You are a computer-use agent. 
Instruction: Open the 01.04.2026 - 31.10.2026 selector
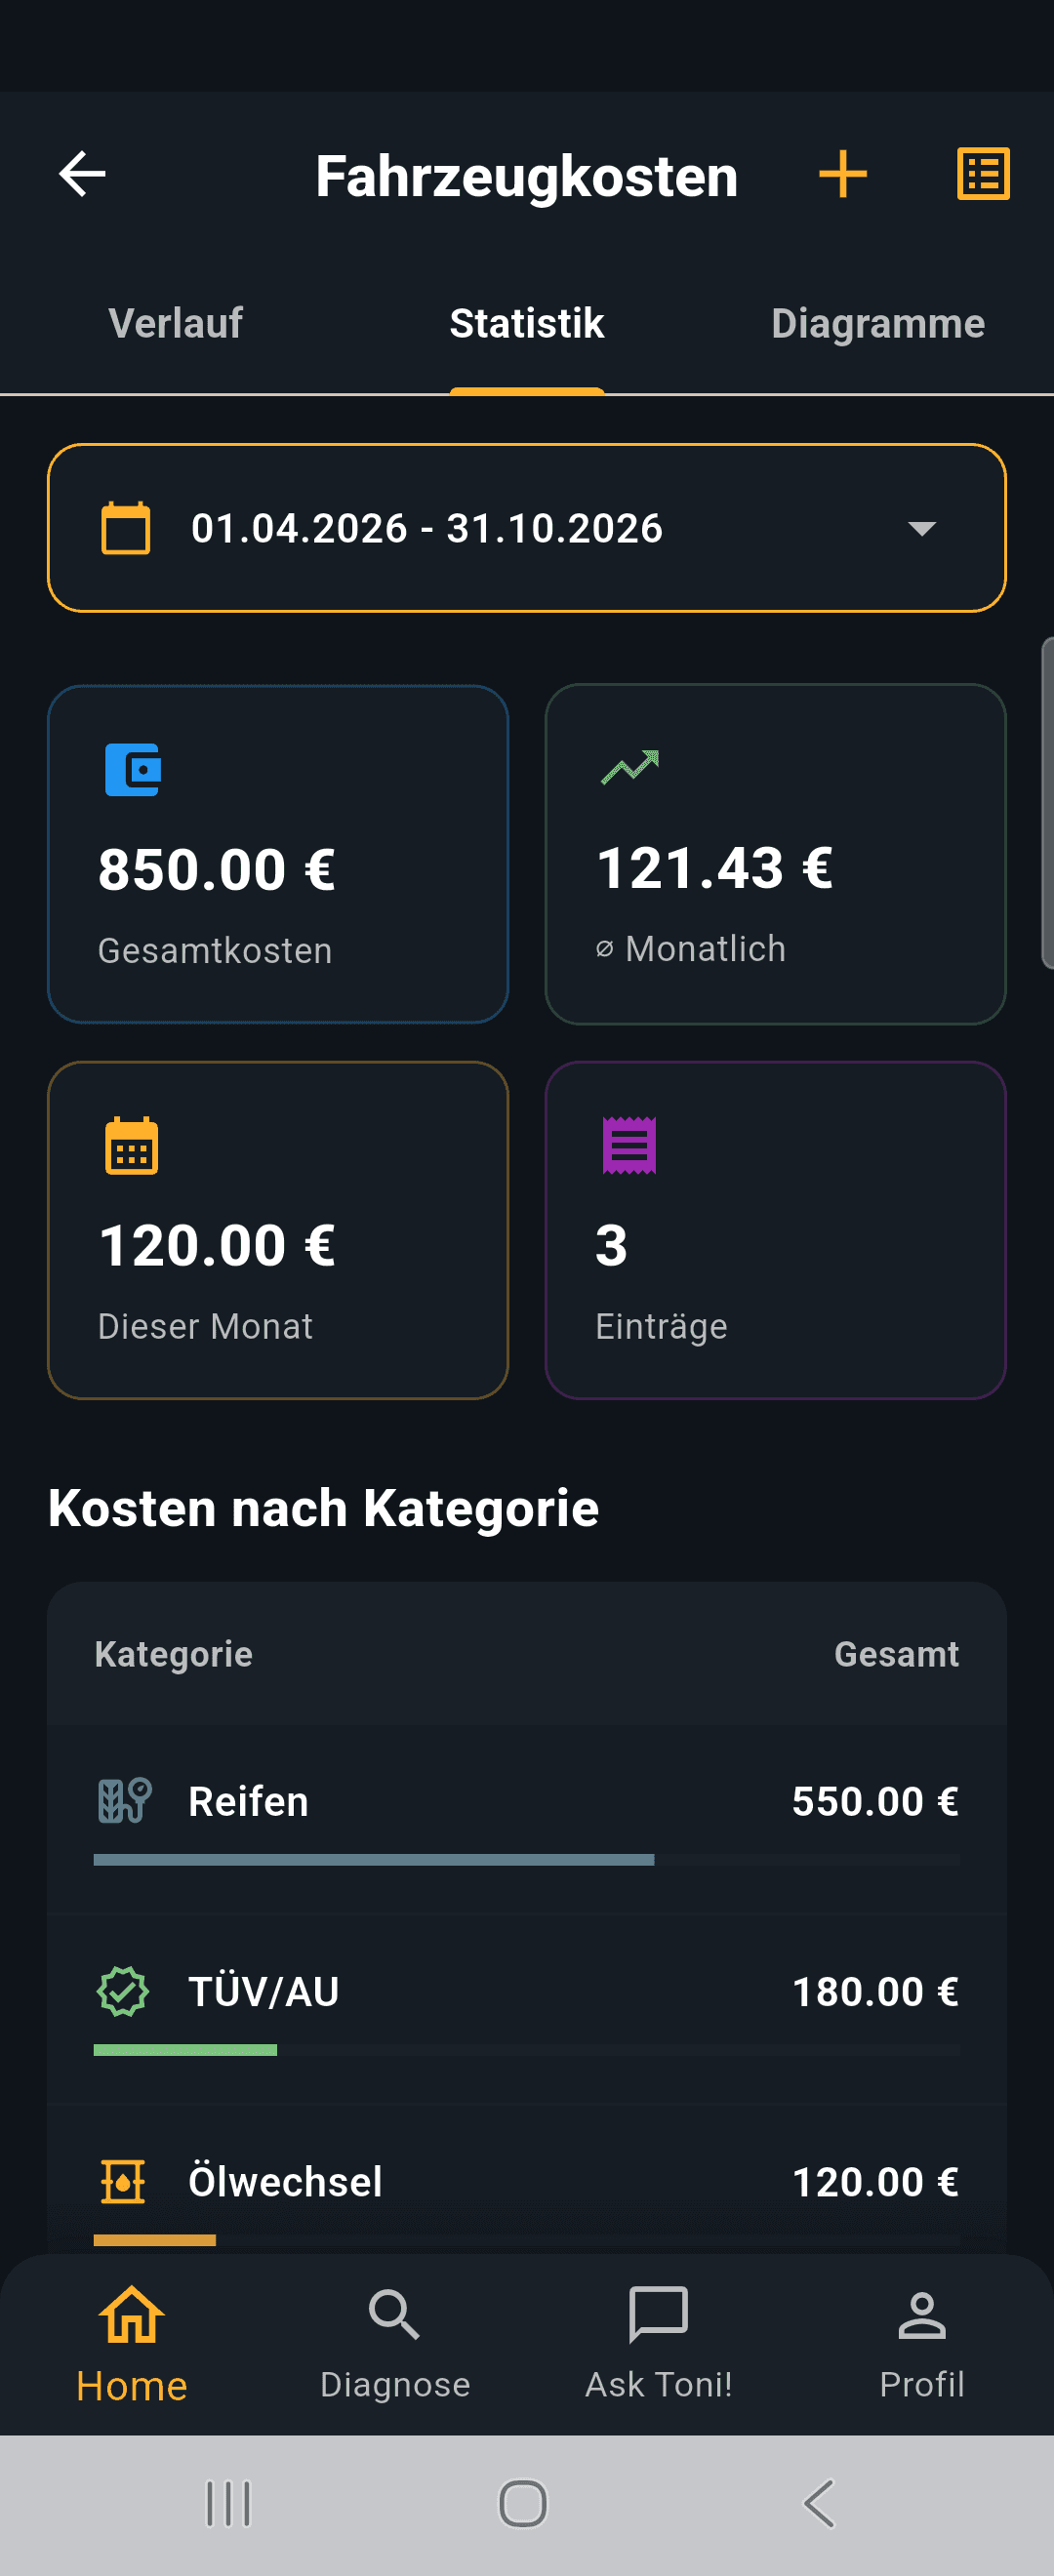tap(527, 528)
